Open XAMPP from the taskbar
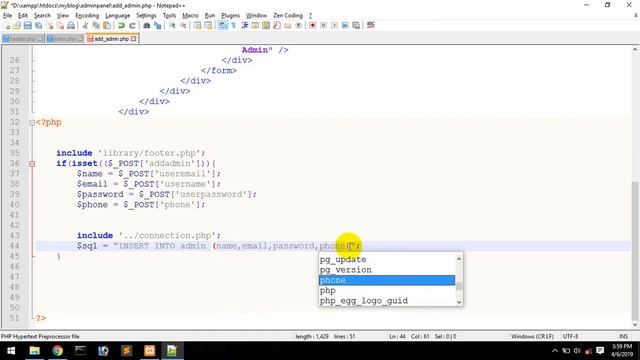The height and width of the screenshot is (360, 640). click(149, 351)
